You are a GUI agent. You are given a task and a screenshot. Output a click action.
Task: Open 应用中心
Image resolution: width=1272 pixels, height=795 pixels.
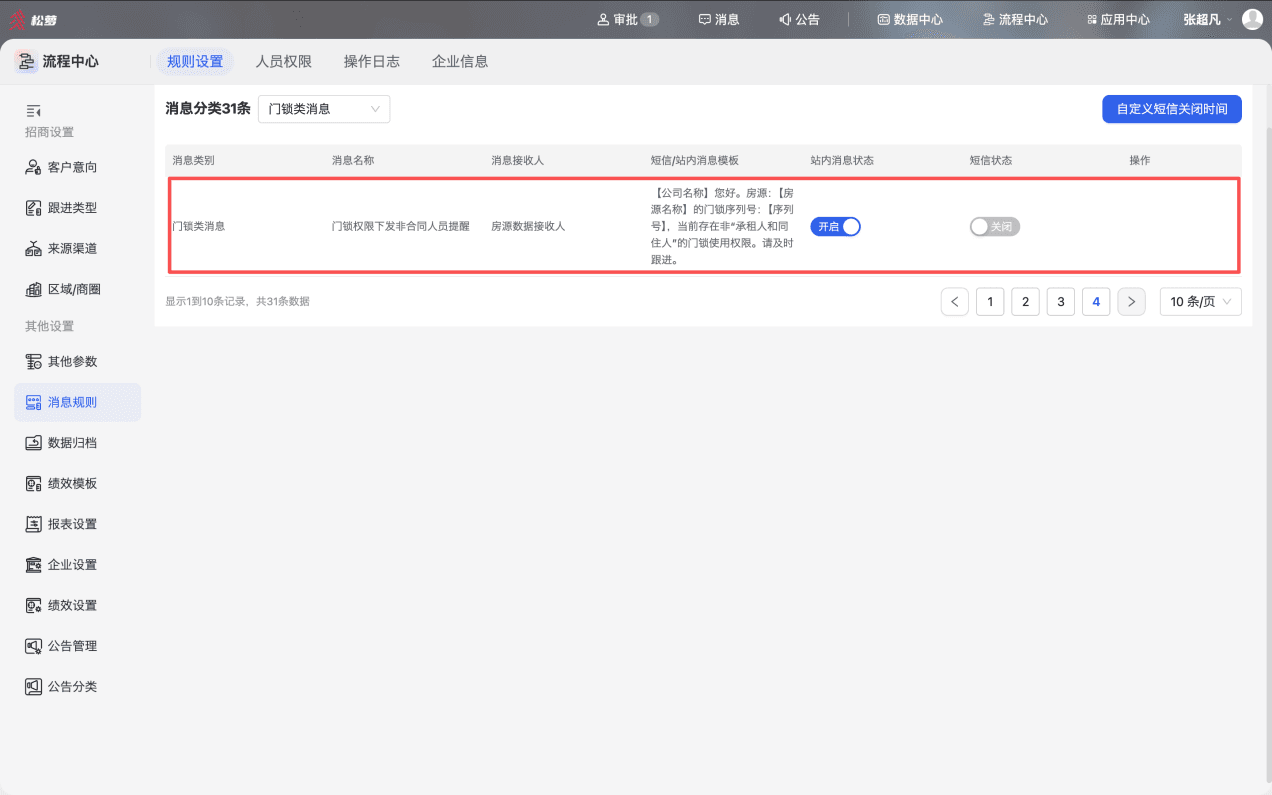click(1118, 19)
